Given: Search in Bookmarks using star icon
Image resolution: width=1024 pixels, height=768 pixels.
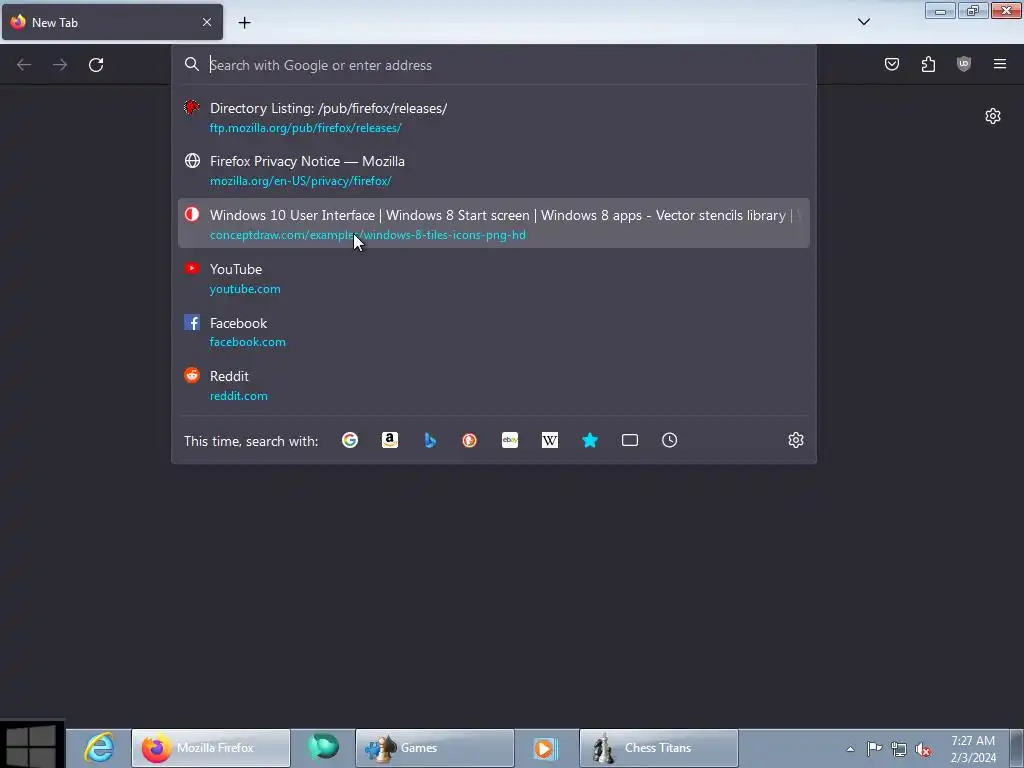Looking at the screenshot, I should click(590, 440).
